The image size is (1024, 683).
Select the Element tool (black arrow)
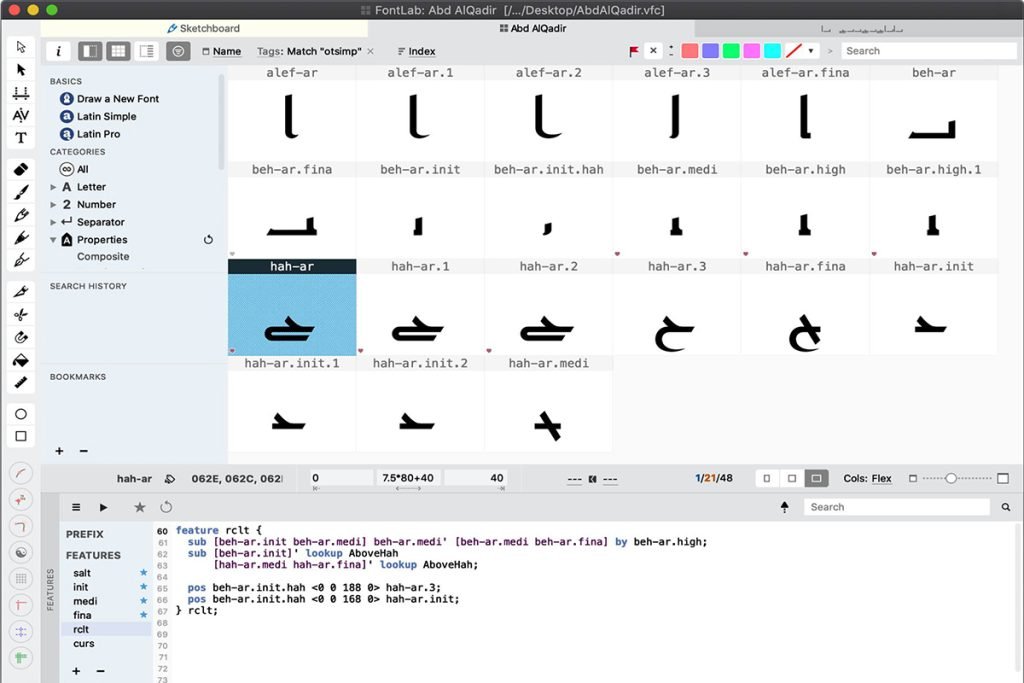[x=21, y=70]
